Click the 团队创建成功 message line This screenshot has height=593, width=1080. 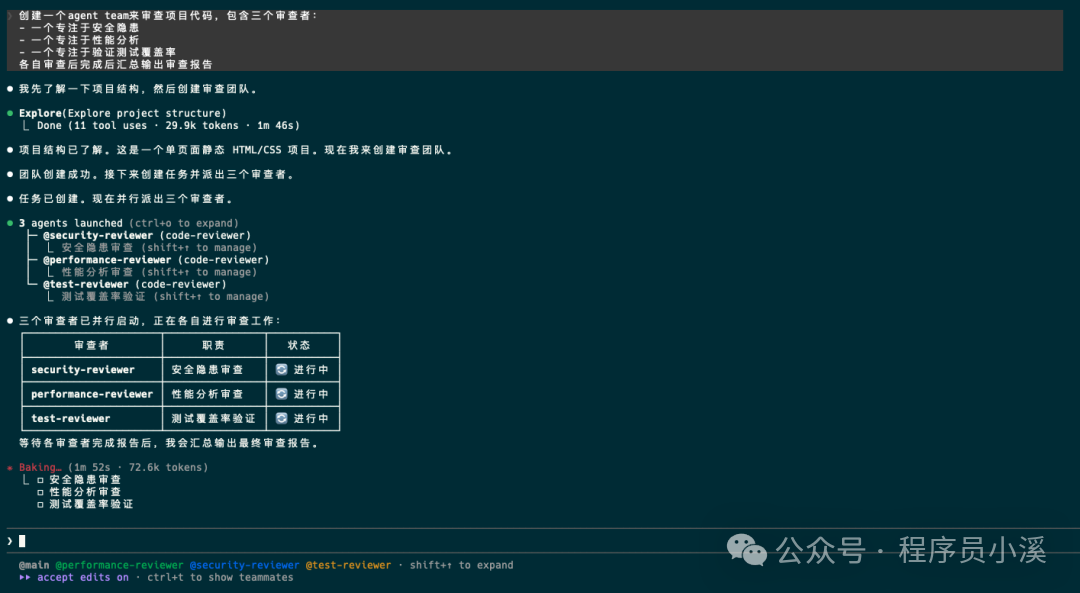tap(156, 174)
